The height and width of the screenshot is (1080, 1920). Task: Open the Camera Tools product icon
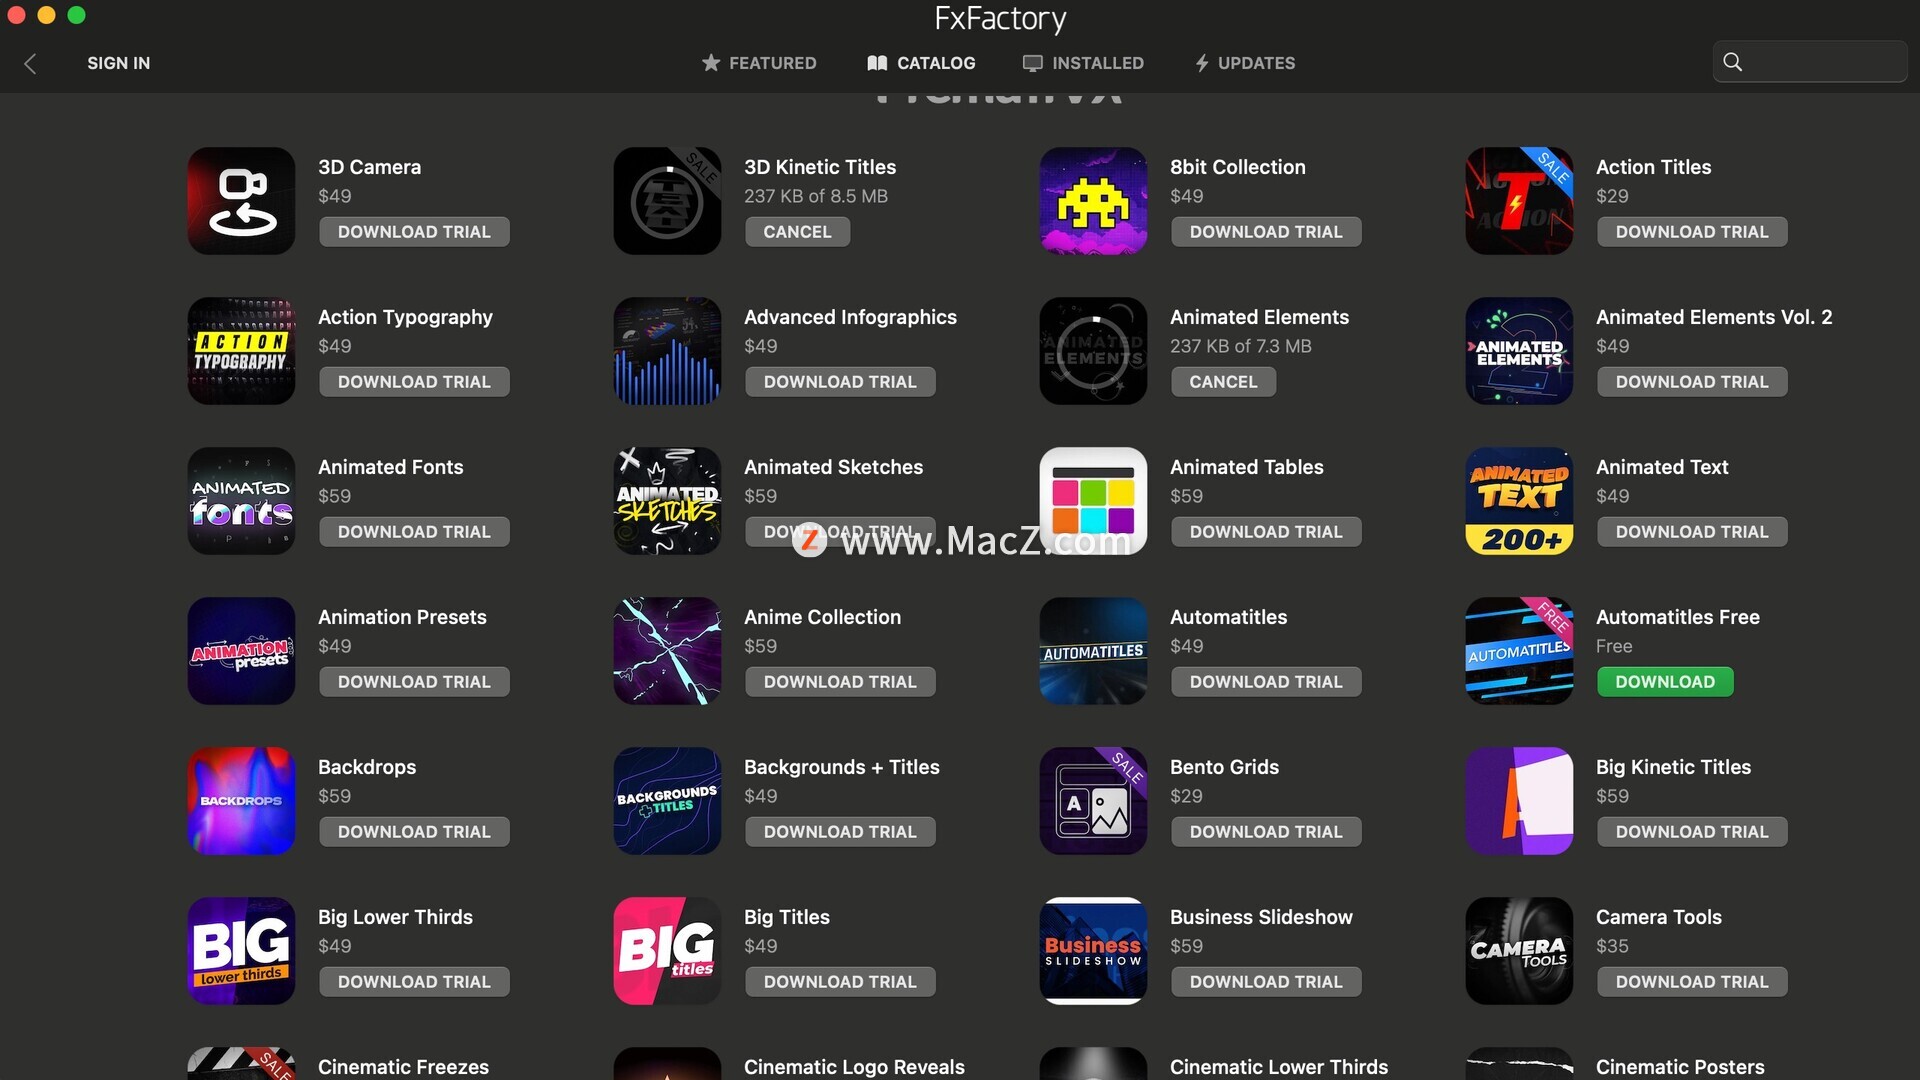tap(1519, 951)
